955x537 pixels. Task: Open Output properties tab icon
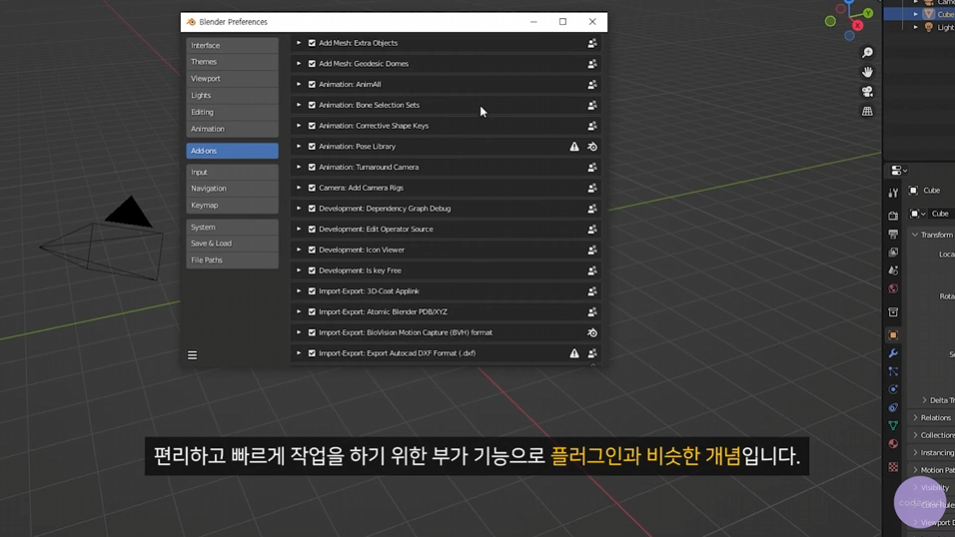tap(893, 234)
